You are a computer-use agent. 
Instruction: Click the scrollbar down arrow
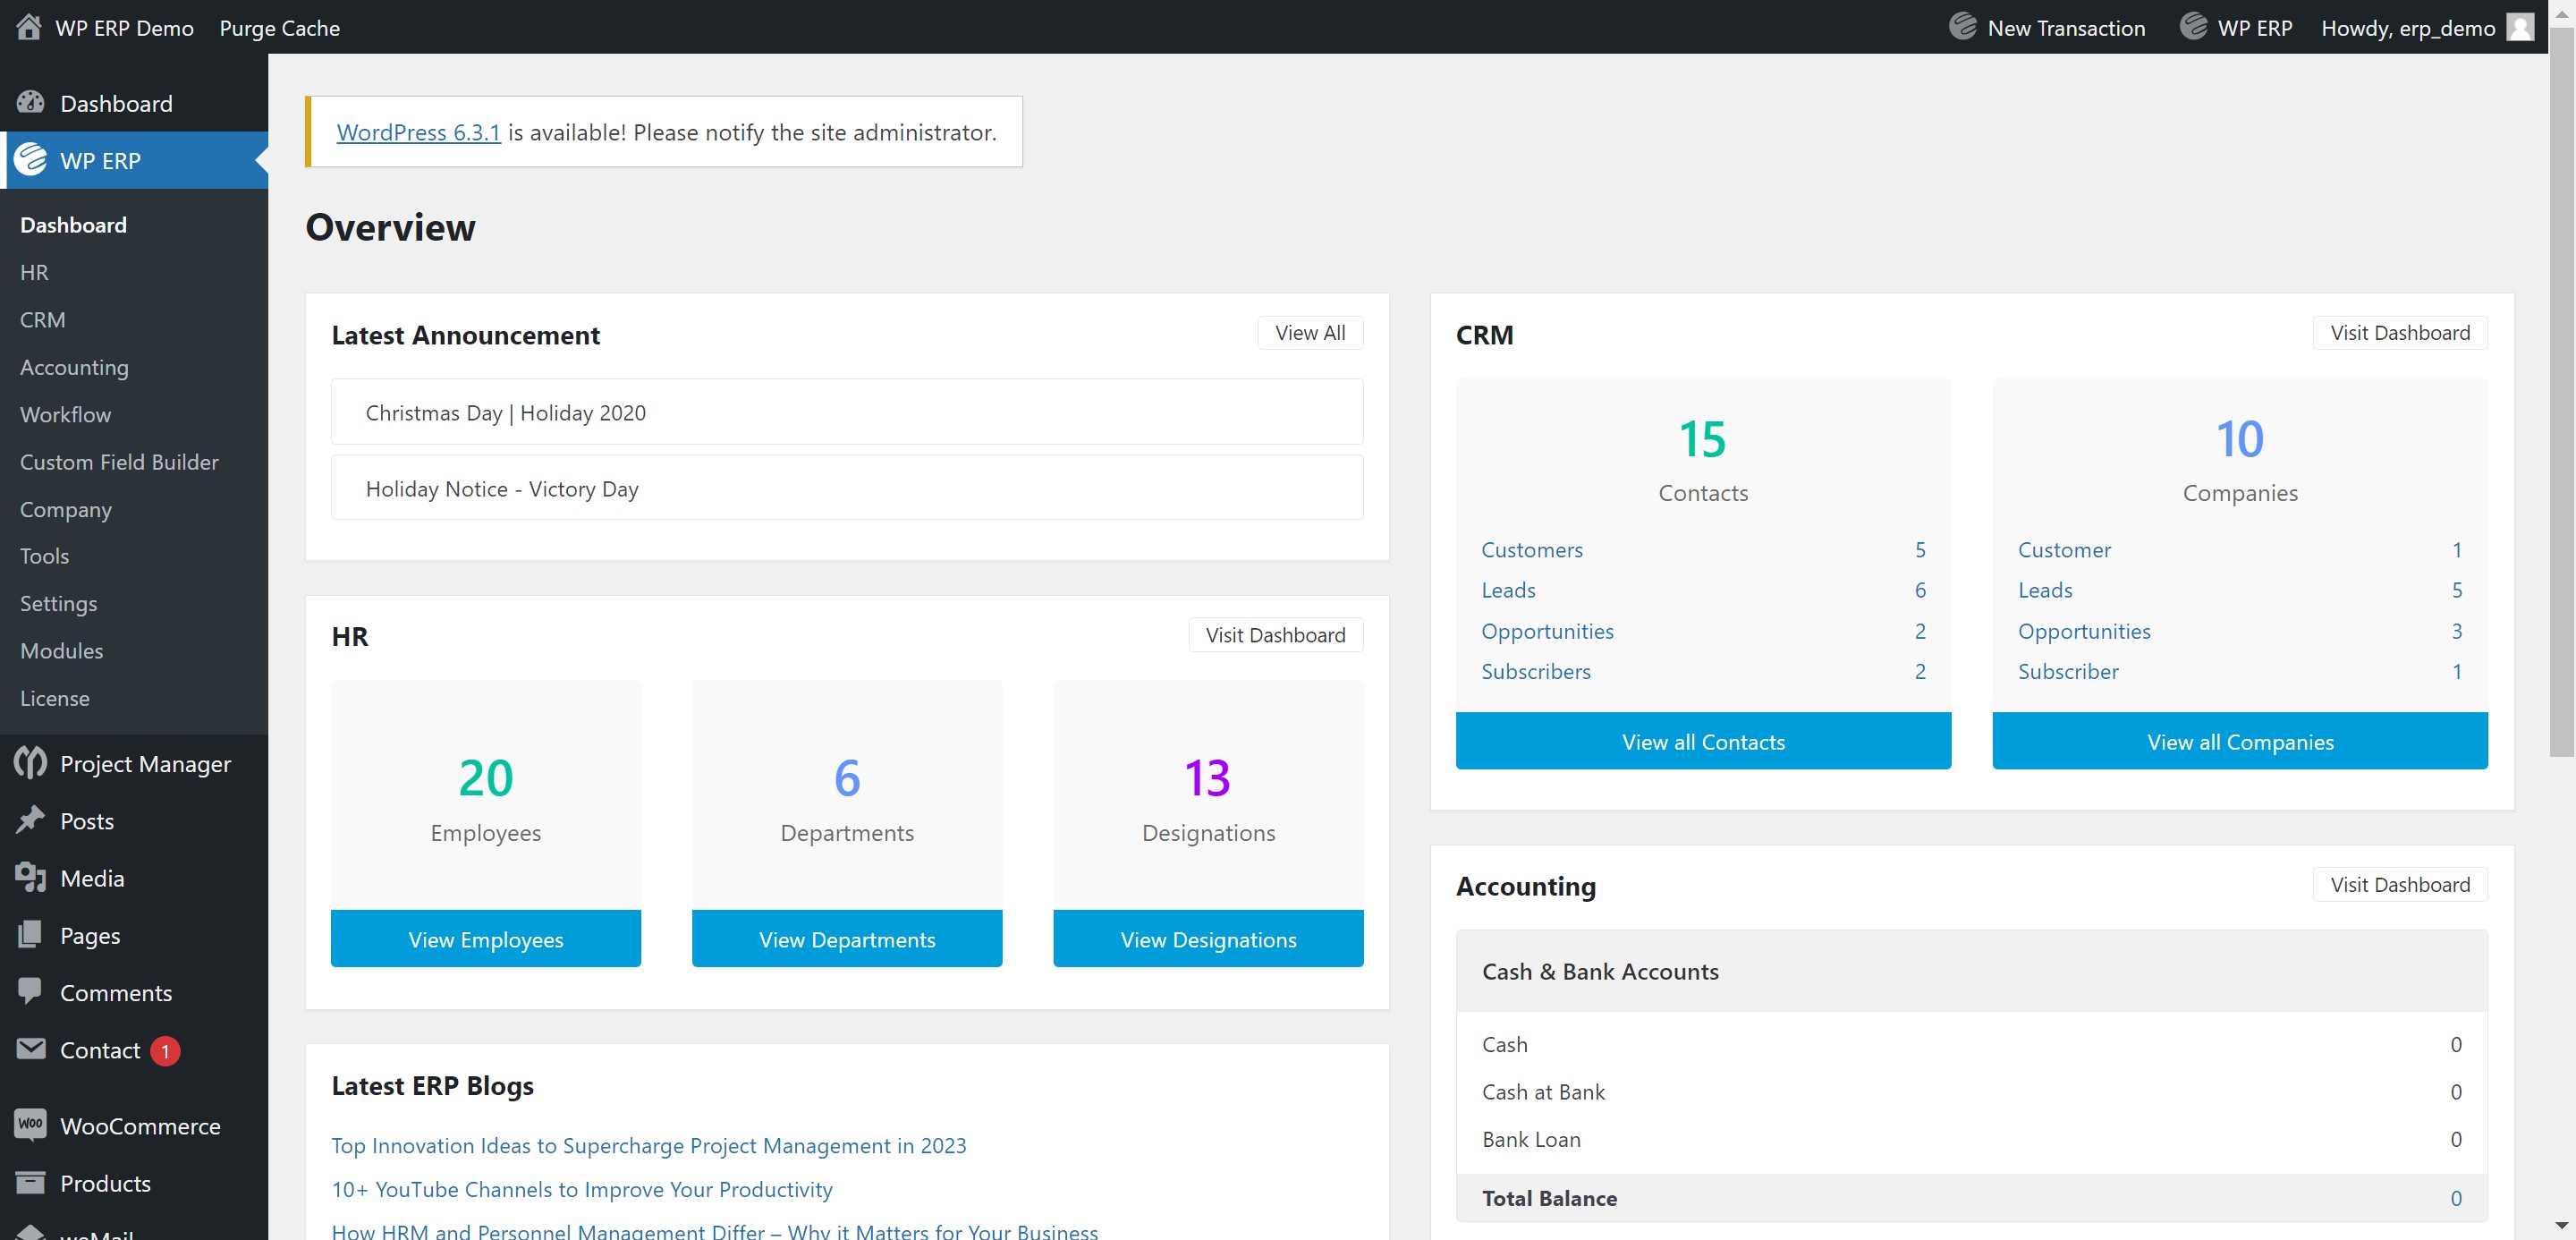pos(2561,1225)
